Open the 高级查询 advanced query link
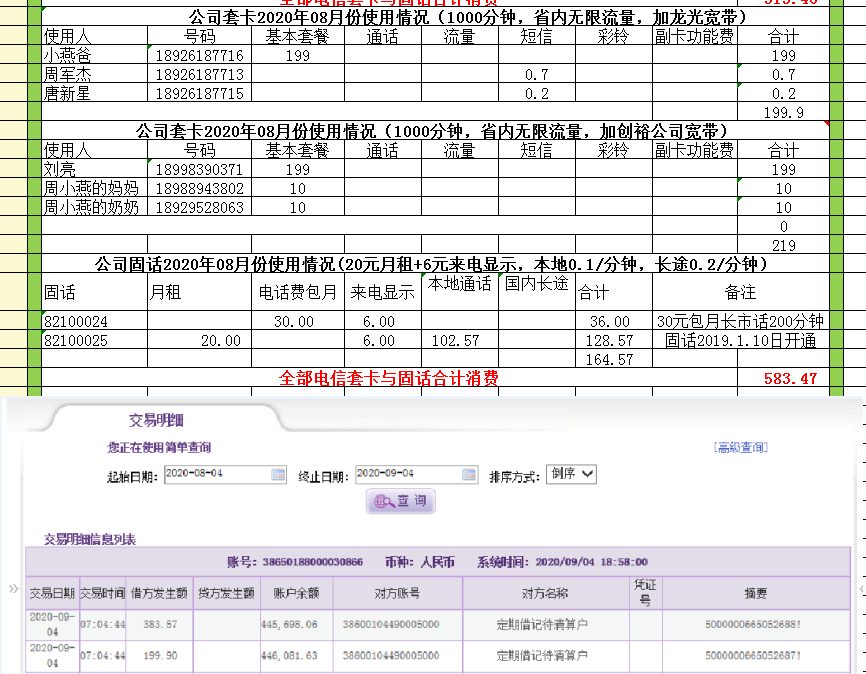Viewport: 866px width, 674px height. [x=740, y=447]
